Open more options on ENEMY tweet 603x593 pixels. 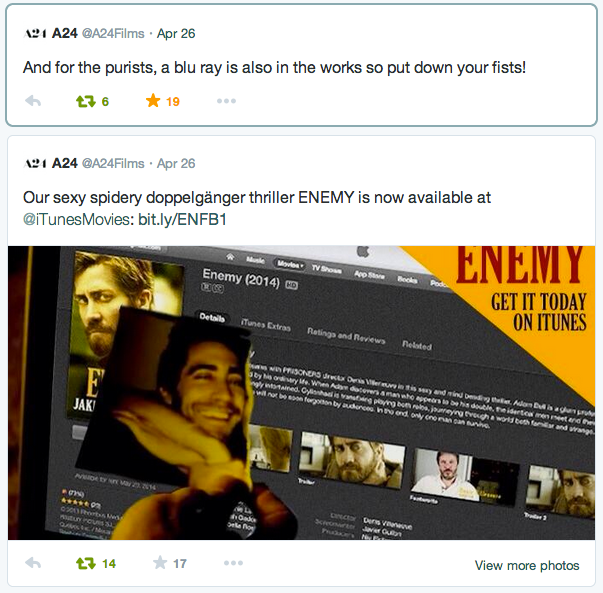point(233,563)
